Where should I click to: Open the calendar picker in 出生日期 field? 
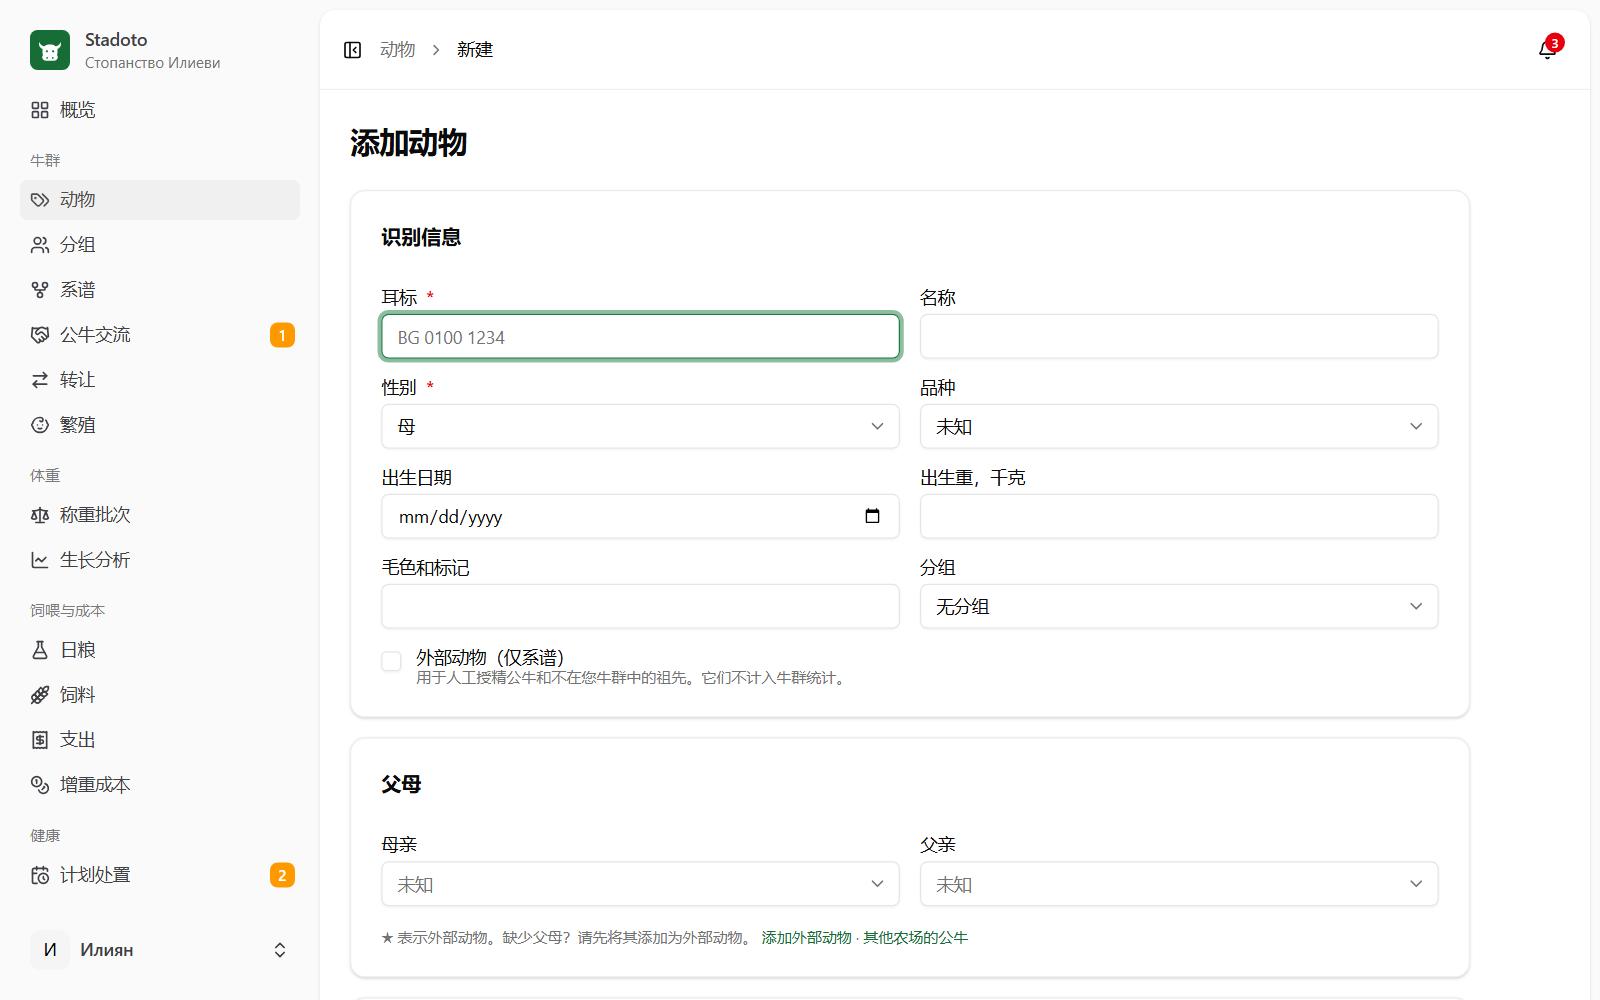click(x=872, y=516)
